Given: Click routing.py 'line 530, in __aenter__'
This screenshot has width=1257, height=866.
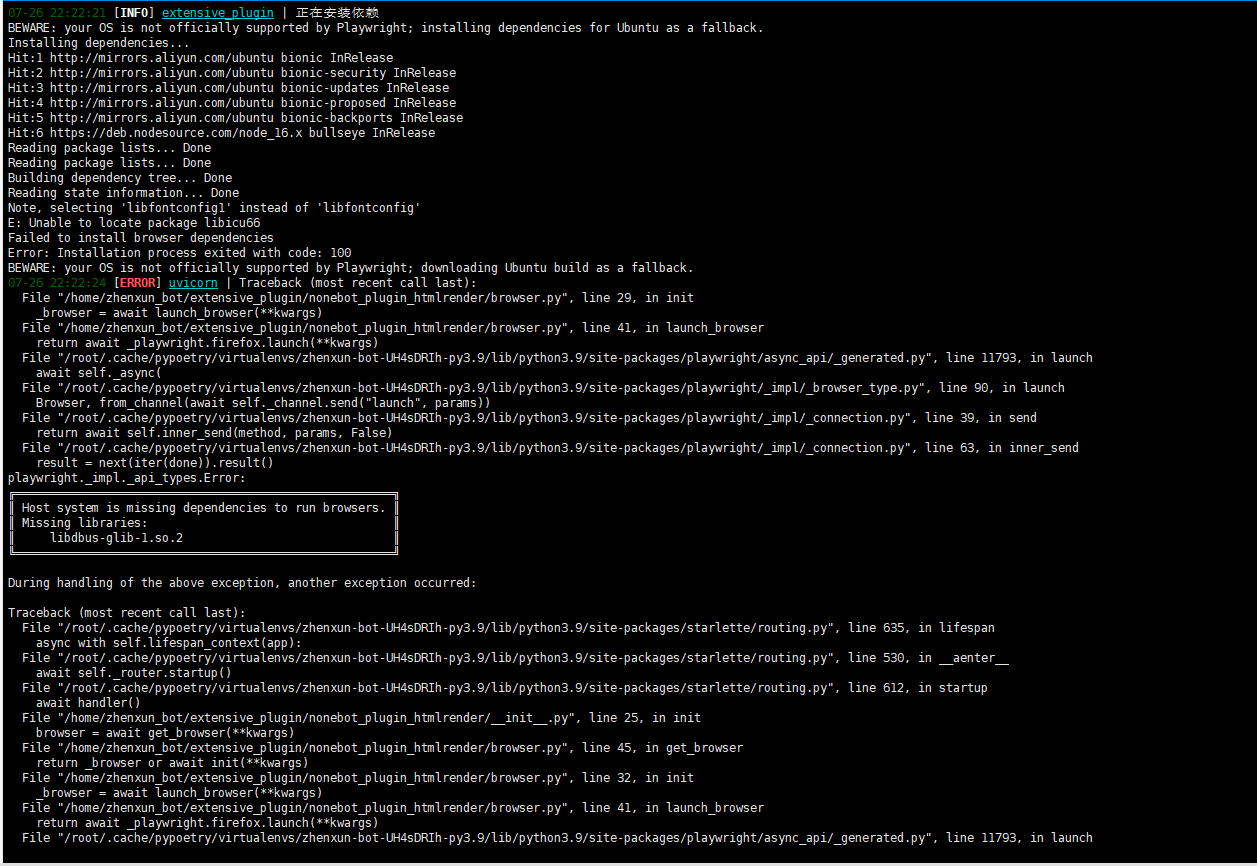Looking at the screenshot, I should 515,658.
